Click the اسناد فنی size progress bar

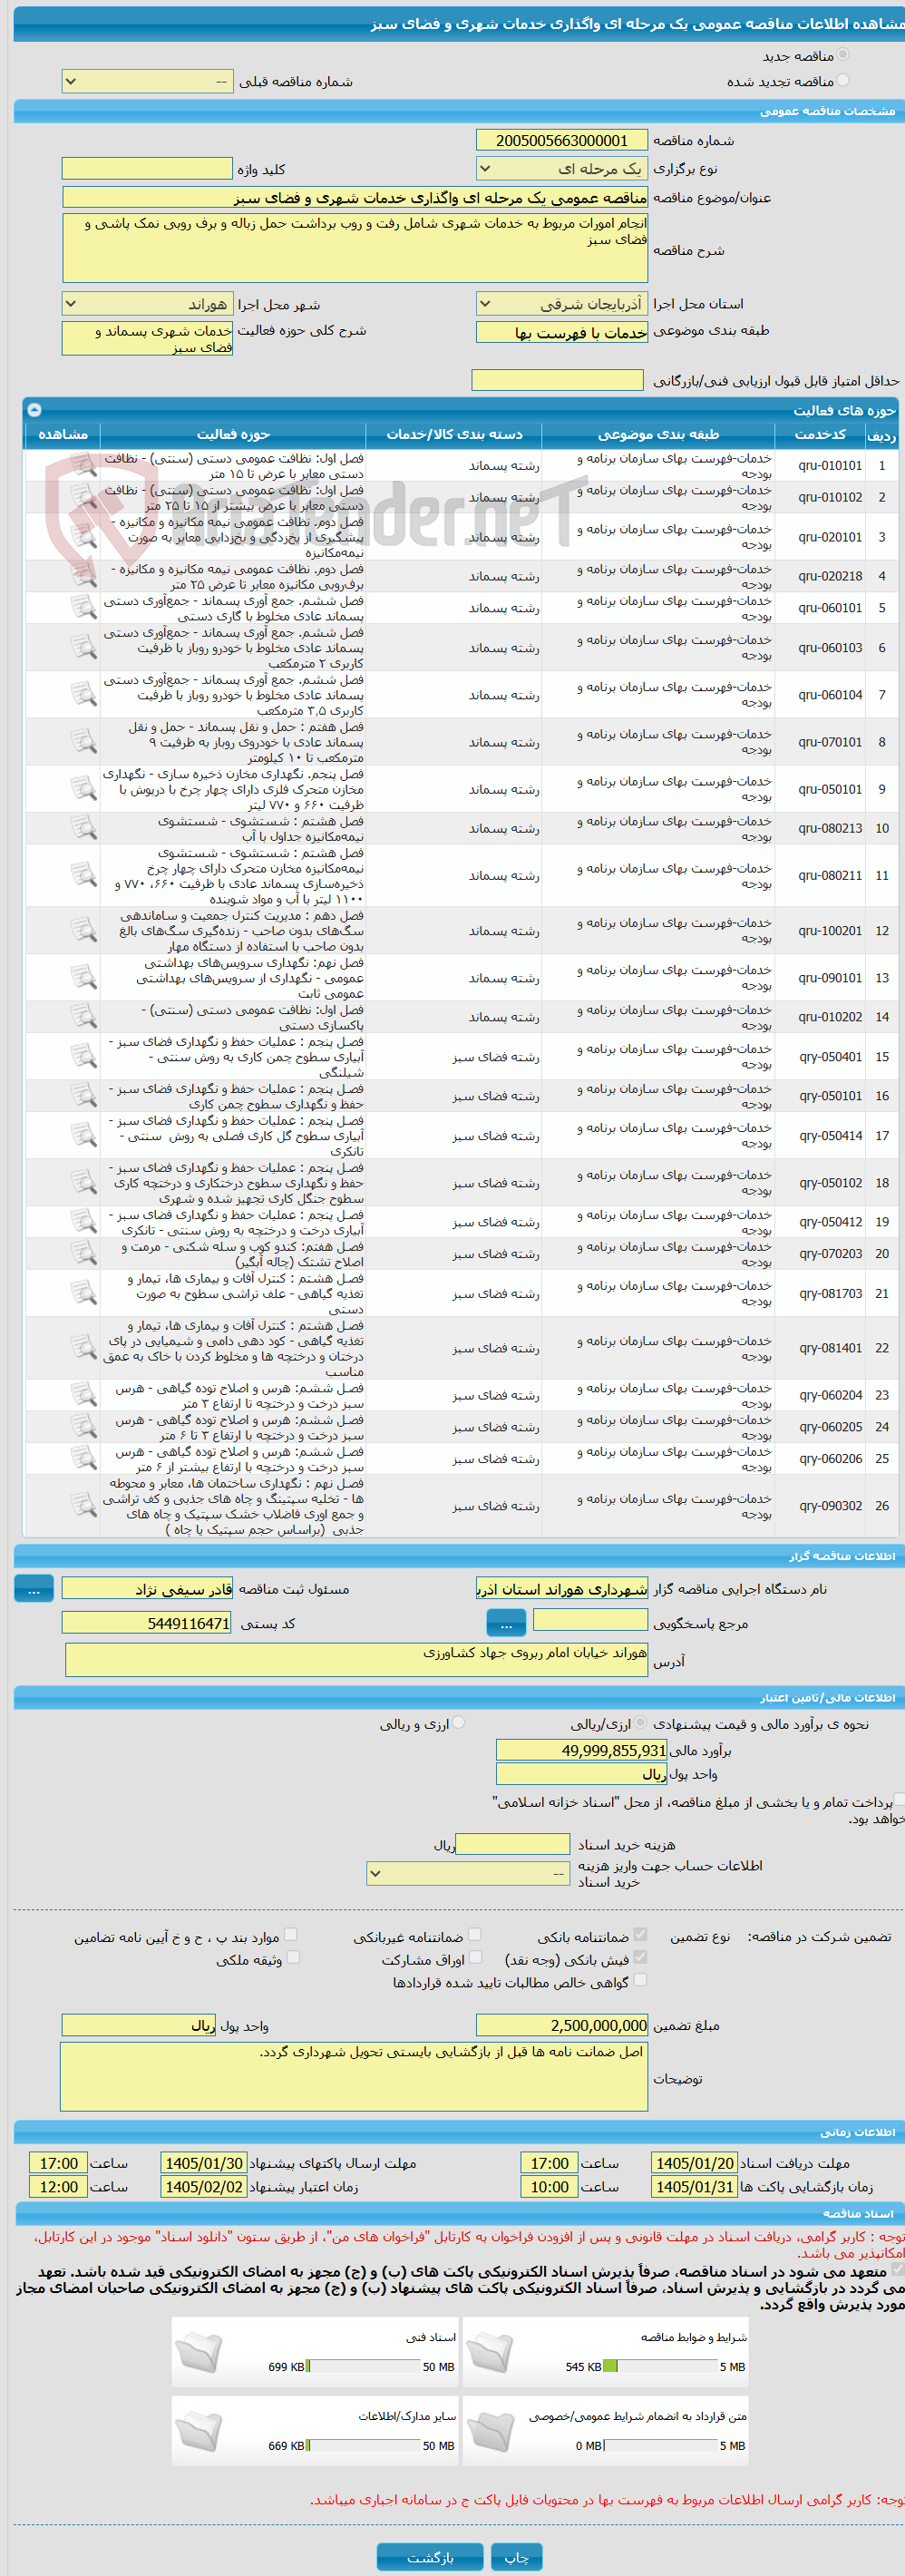click(x=363, y=2366)
